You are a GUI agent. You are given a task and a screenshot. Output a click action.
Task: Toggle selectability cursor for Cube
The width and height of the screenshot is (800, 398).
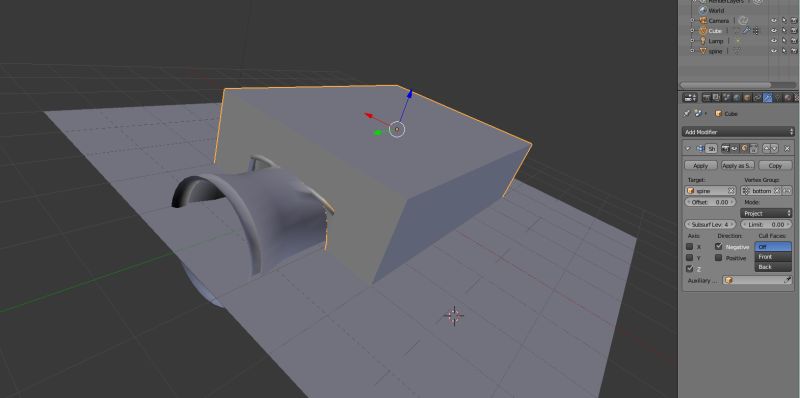tap(784, 31)
